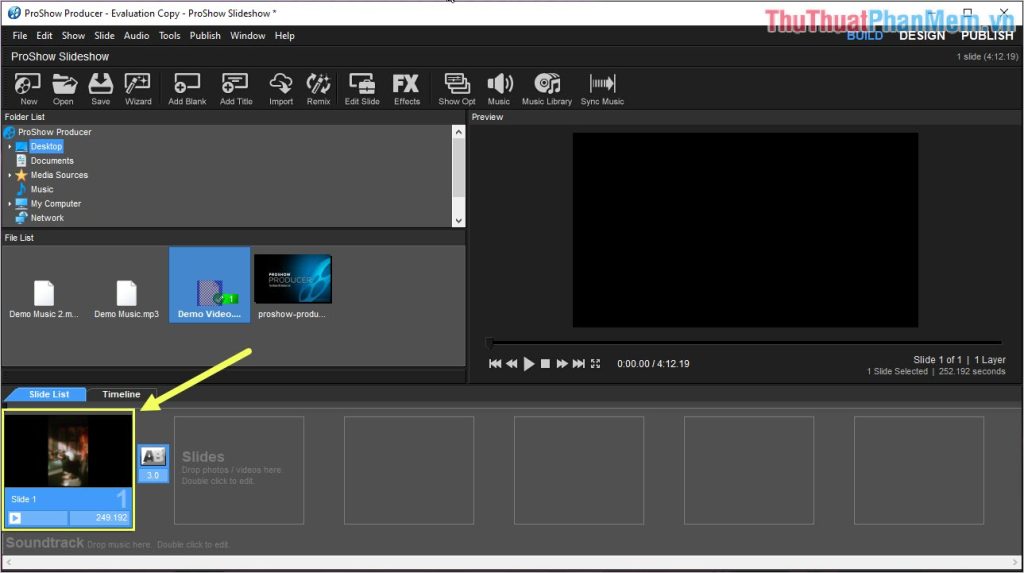Open the Help menu

(285, 36)
